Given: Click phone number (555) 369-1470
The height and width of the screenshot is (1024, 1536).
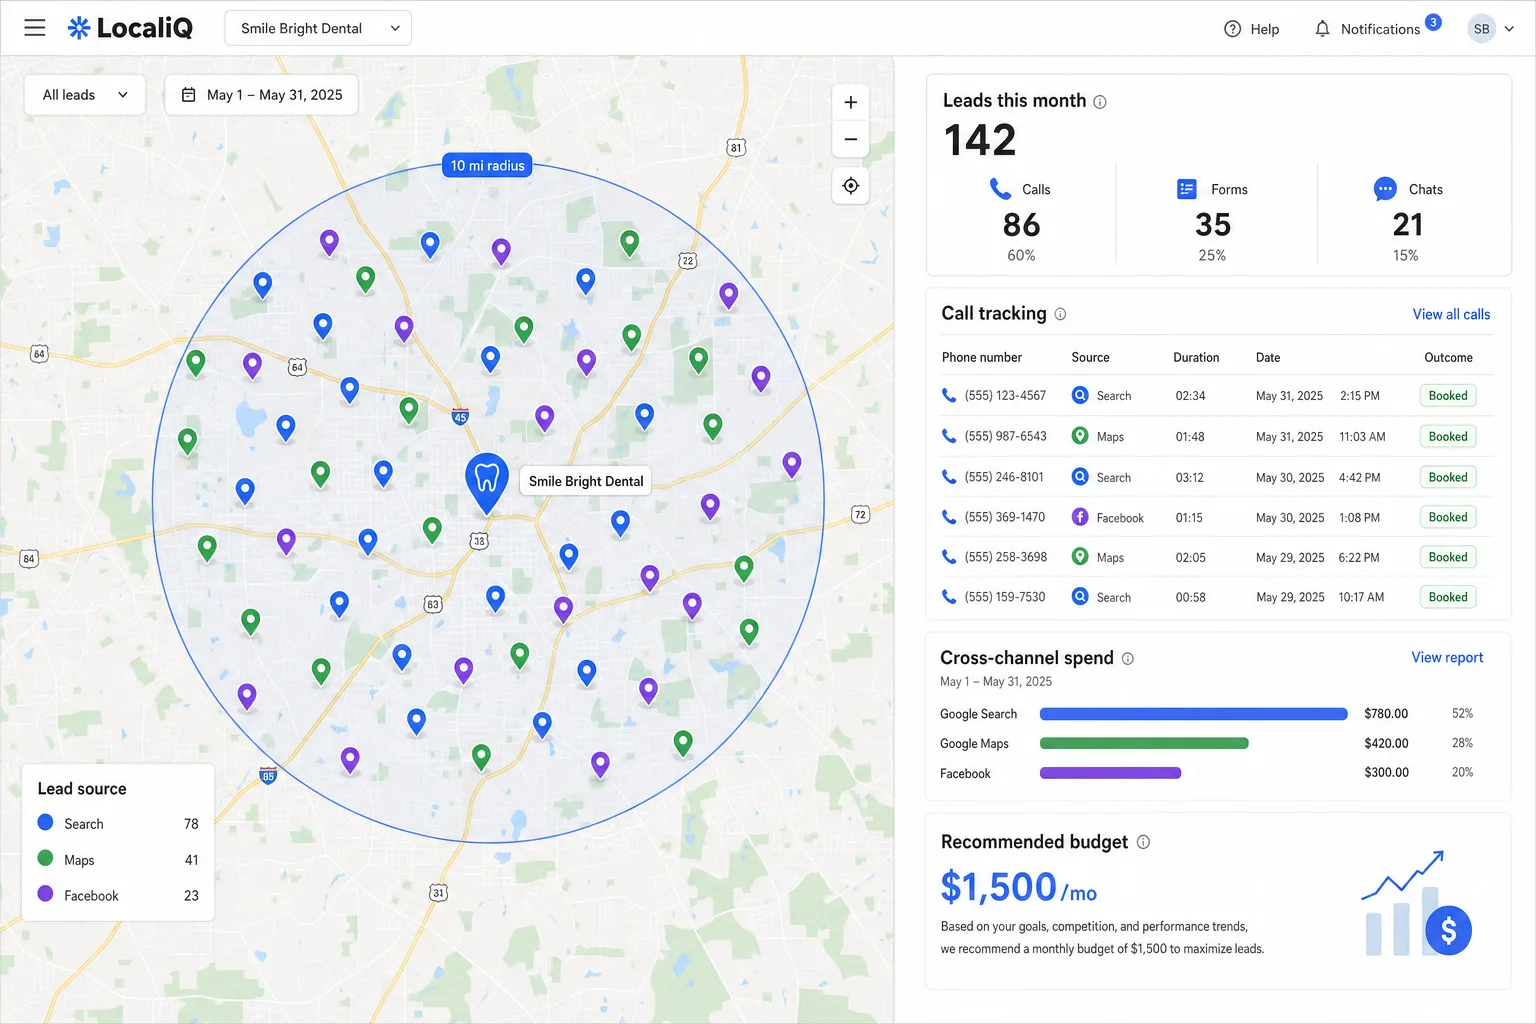Looking at the screenshot, I should click(x=1005, y=517).
